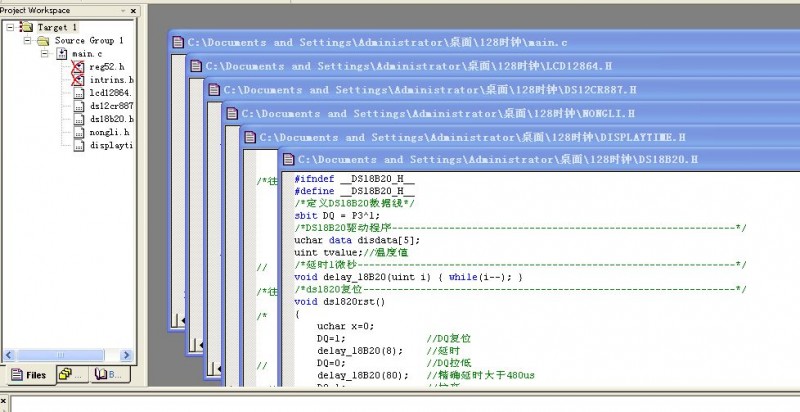This screenshot has width=800, height=412.
Task: Select the intrins.h file icon
Action: (x=79, y=80)
